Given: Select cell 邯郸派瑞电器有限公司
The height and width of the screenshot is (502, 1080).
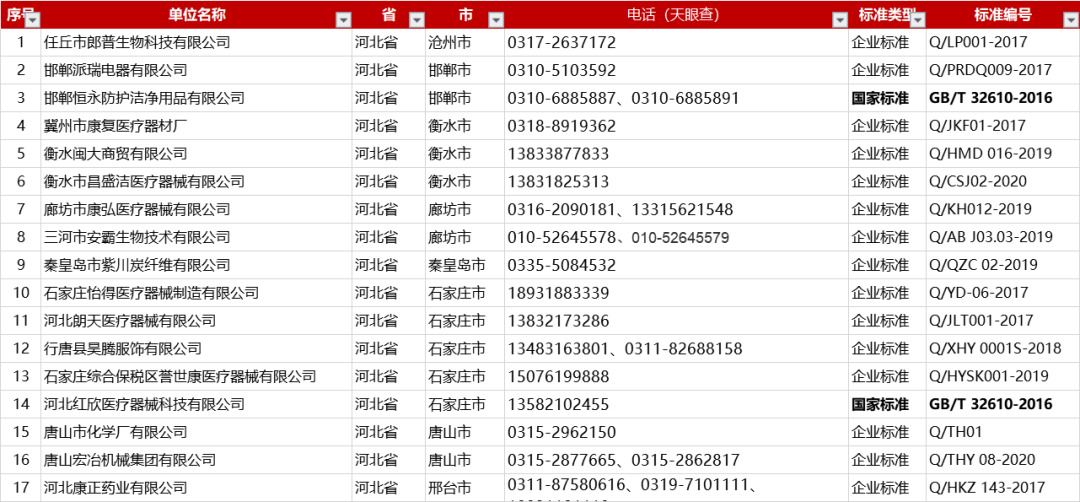Looking at the screenshot, I should [196, 70].
